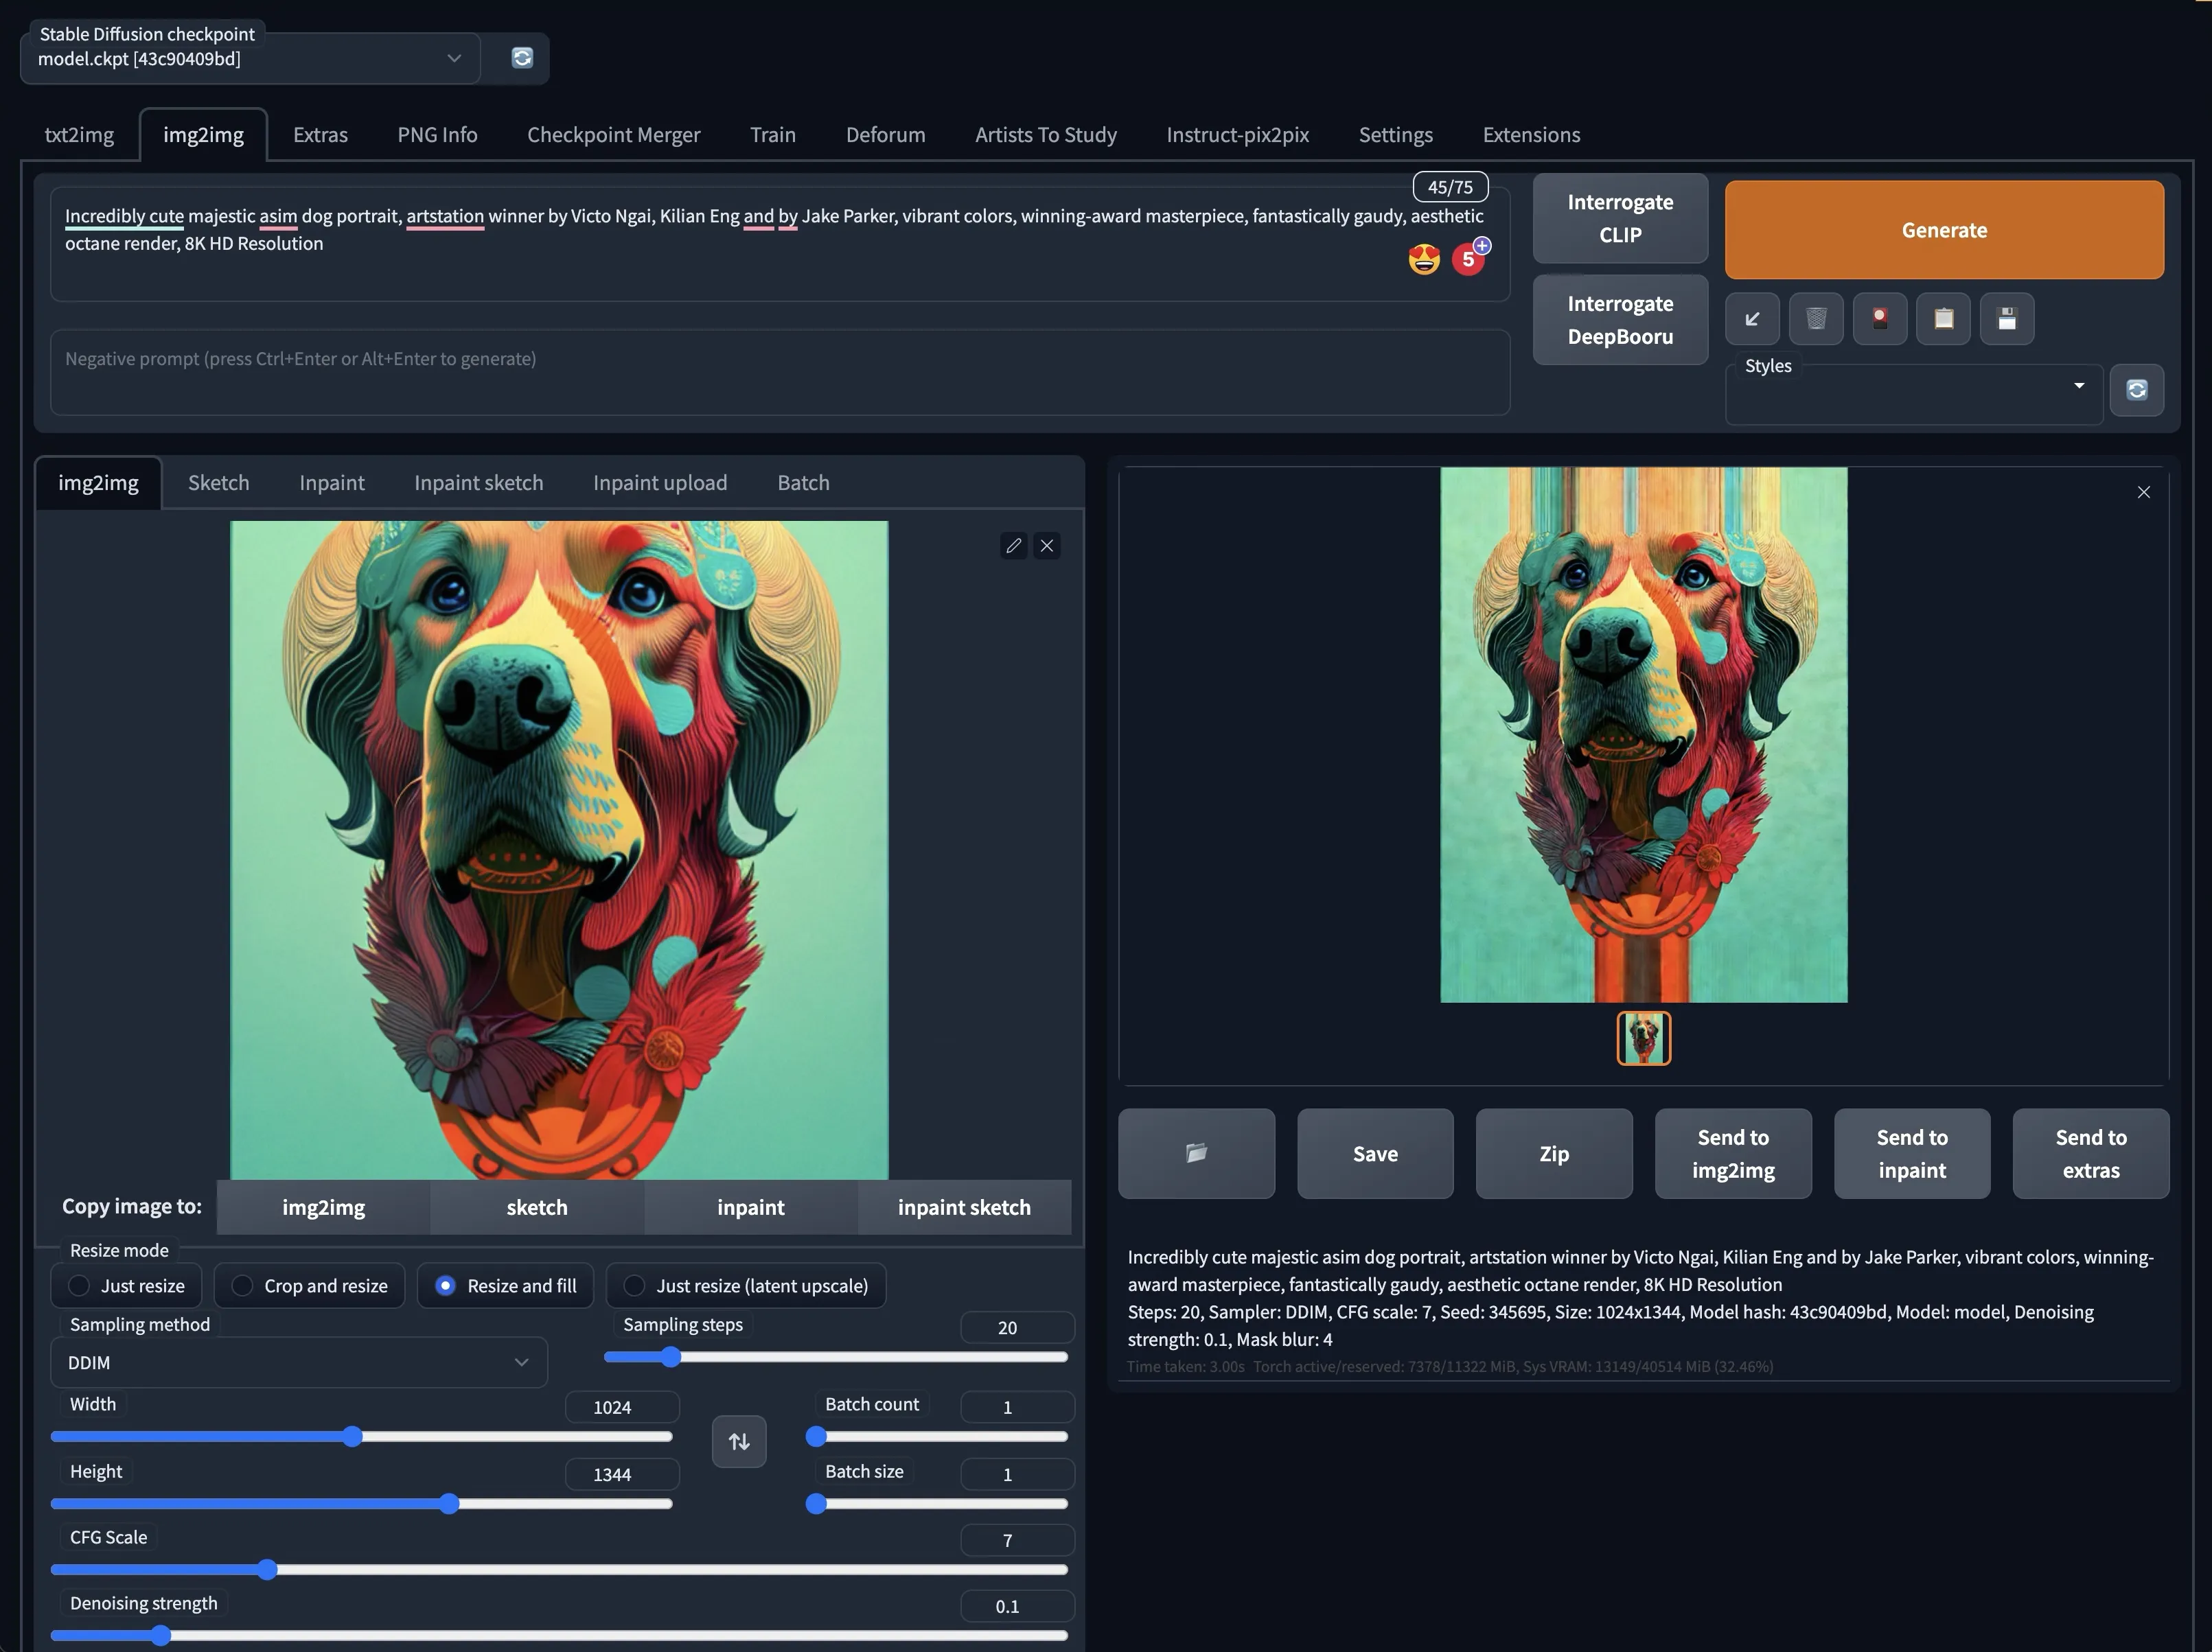Apply selected styles via the clipboard icon
The width and height of the screenshot is (2212, 1652).
click(1943, 319)
